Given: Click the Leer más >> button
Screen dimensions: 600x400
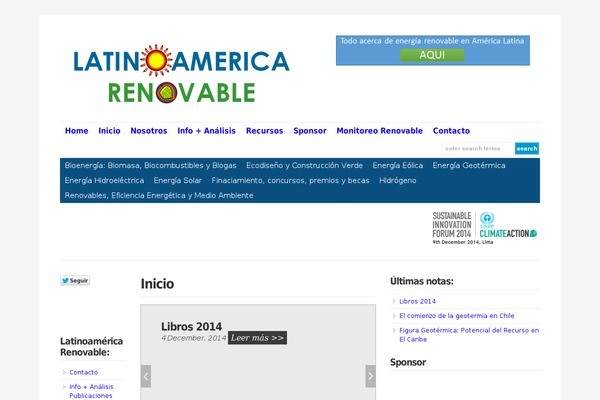Looking at the screenshot, I should pos(258,338).
